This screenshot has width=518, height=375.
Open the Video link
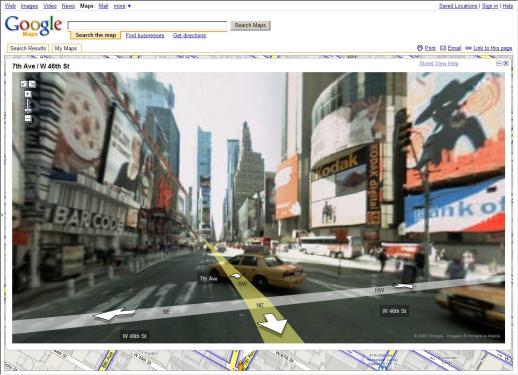[50, 6]
